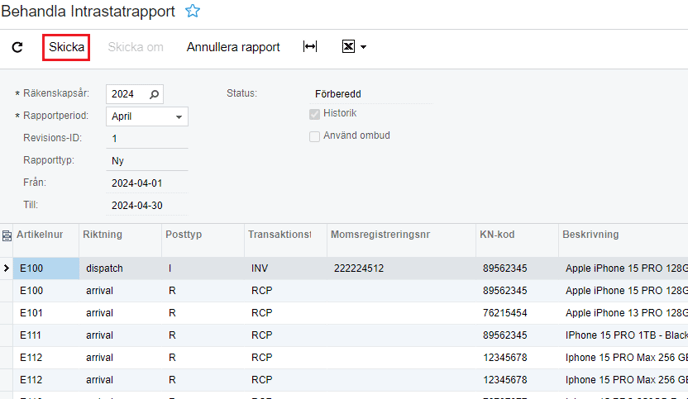Click the Skicka button
This screenshot has height=399, width=688.
(x=66, y=47)
